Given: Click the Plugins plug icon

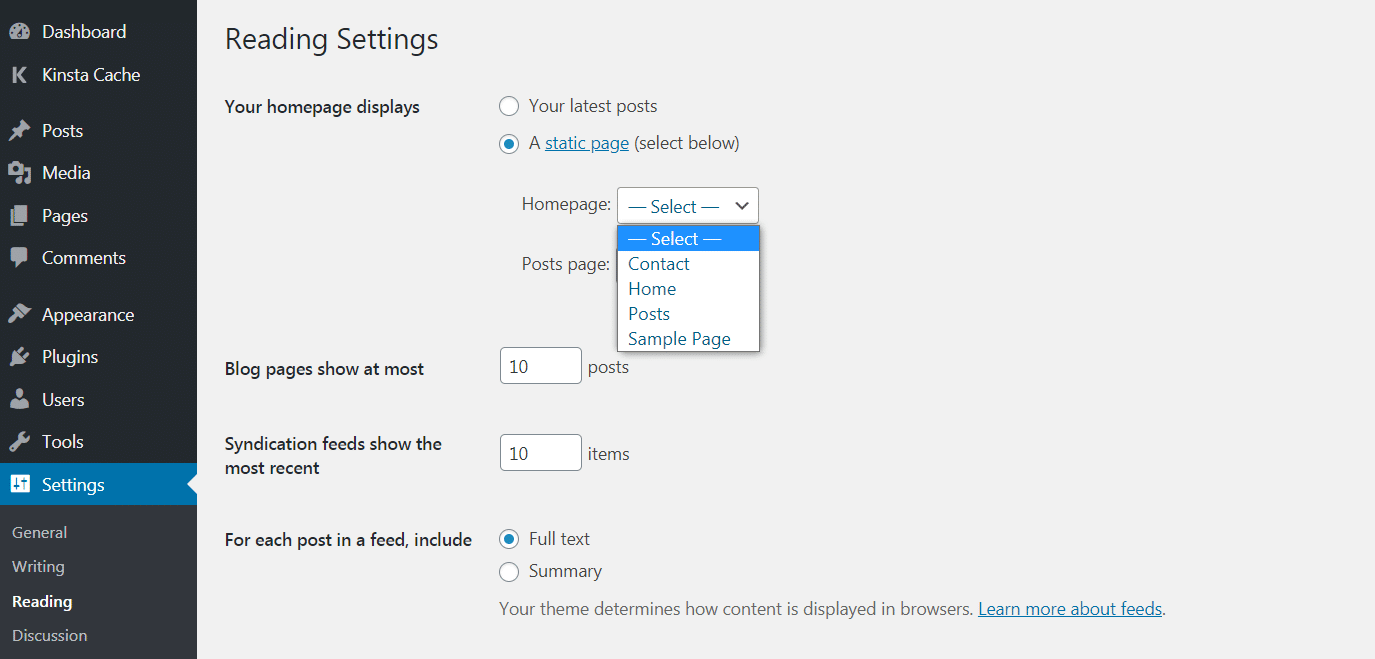Looking at the screenshot, I should pyautogui.click(x=19, y=357).
